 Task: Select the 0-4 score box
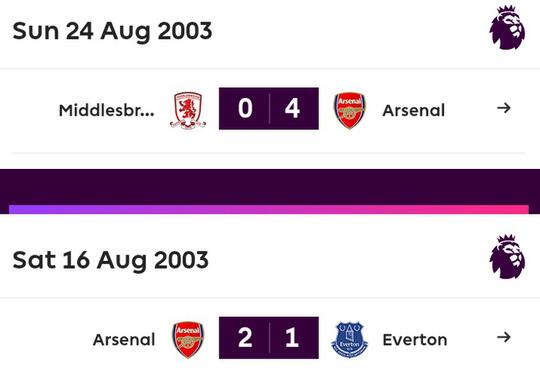click(269, 109)
